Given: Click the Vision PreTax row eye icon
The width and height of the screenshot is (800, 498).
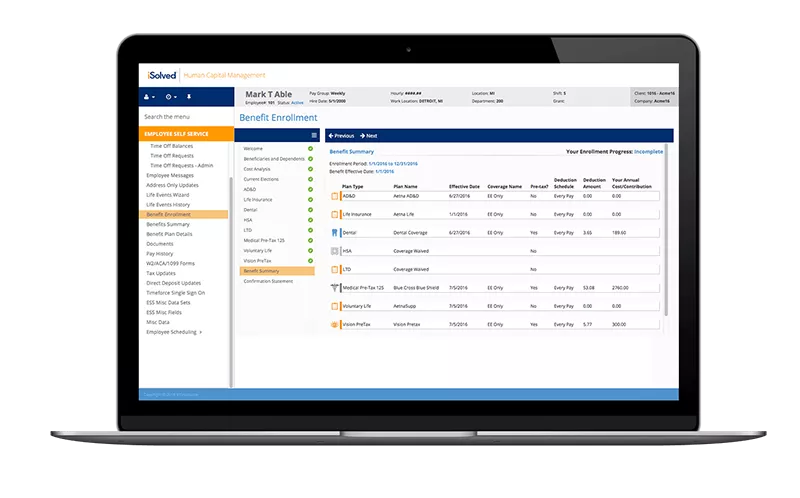Looking at the screenshot, I should (335, 325).
